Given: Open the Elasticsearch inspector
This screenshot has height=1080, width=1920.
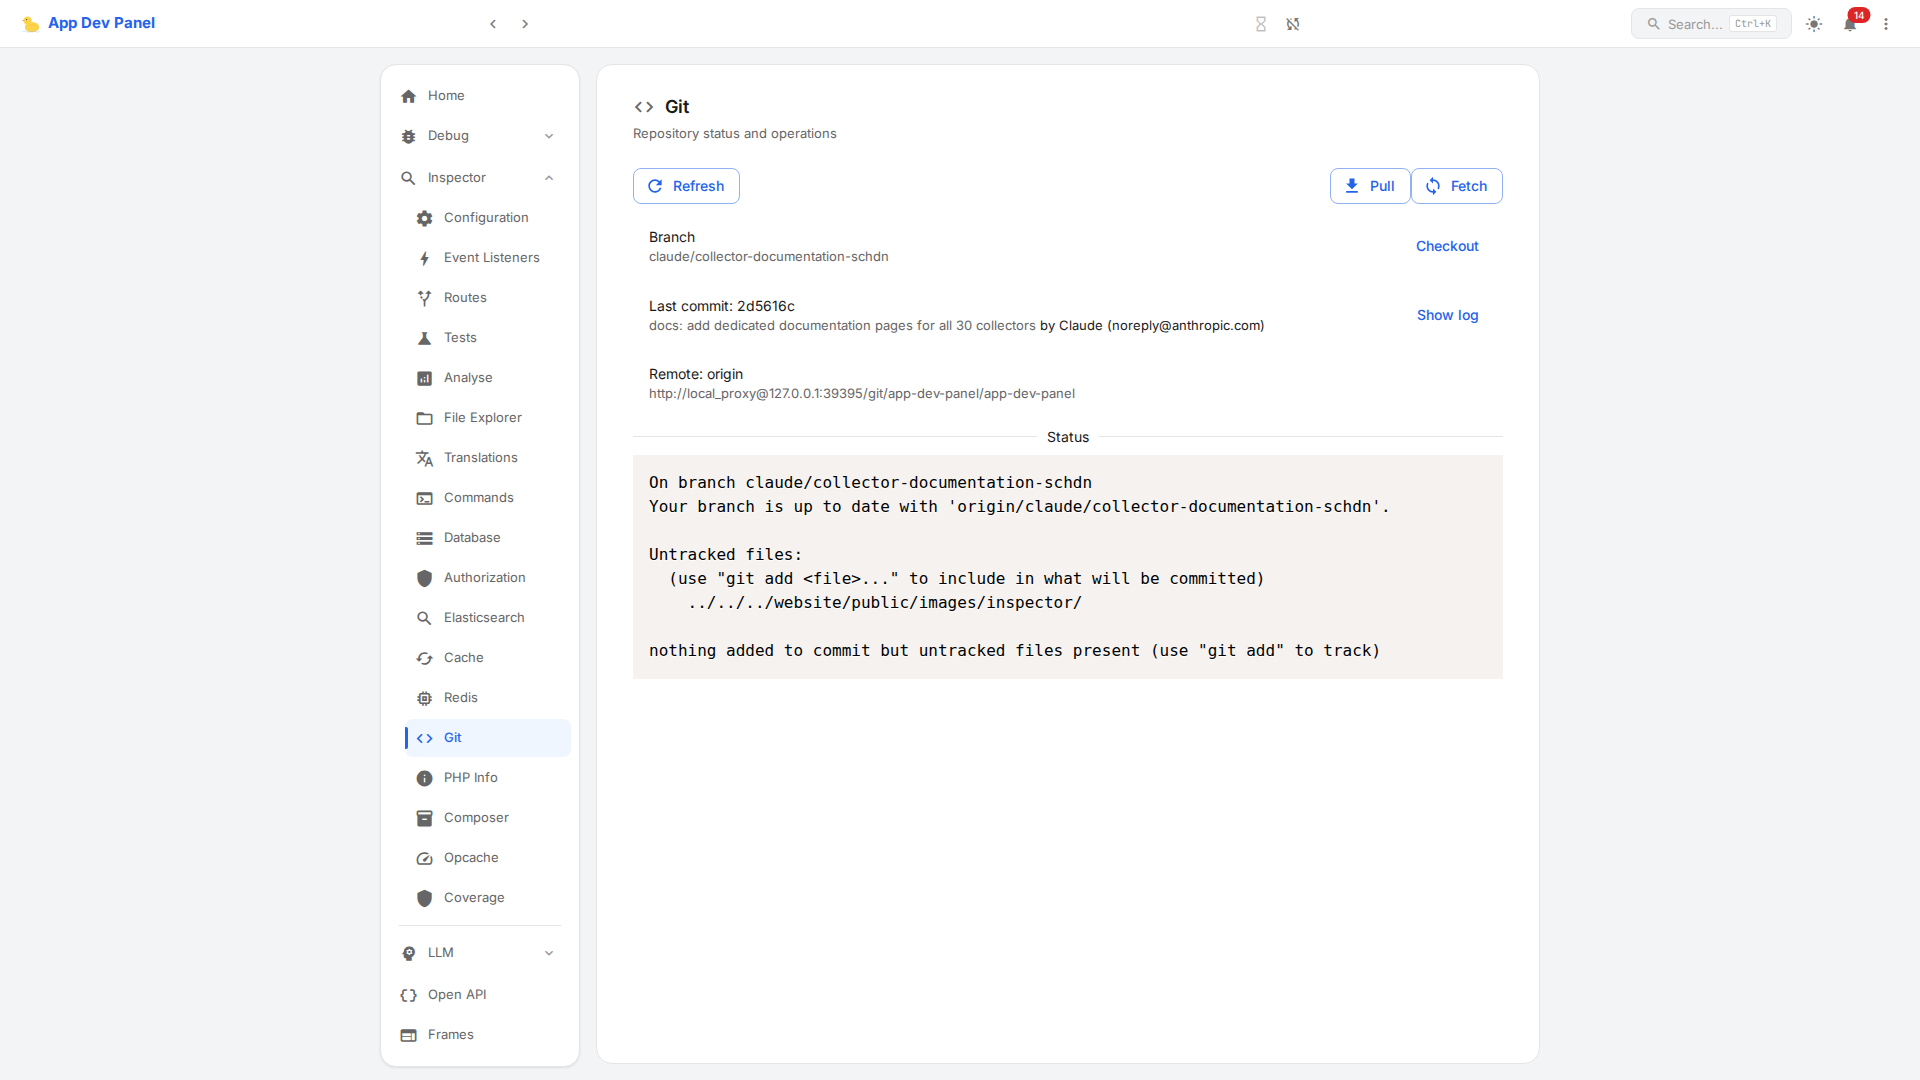Looking at the screenshot, I should pos(484,617).
